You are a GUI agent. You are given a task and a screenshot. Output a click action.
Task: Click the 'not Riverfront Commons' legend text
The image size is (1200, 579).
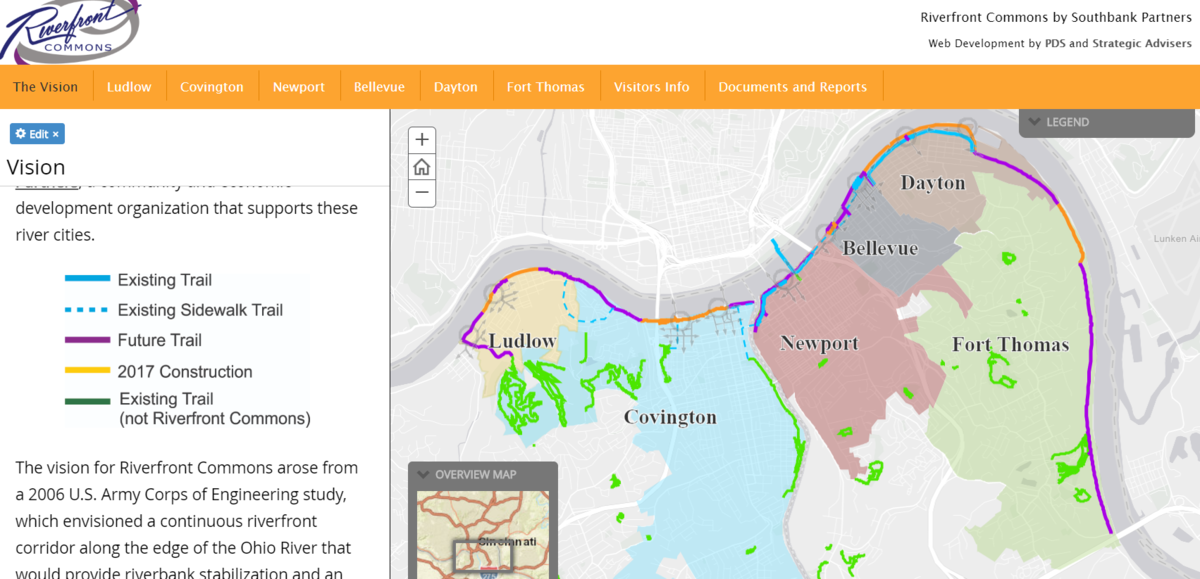click(x=215, y=418)
